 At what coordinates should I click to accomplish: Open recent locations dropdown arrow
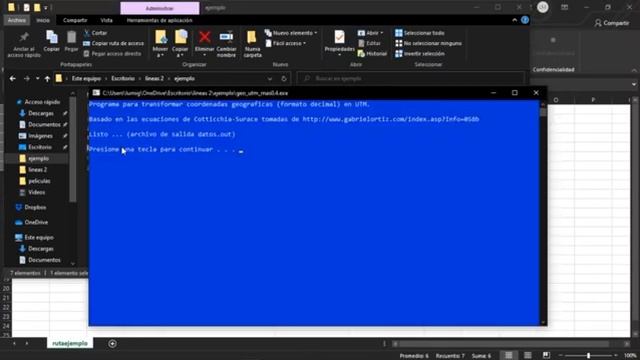[x=37, y=78]
